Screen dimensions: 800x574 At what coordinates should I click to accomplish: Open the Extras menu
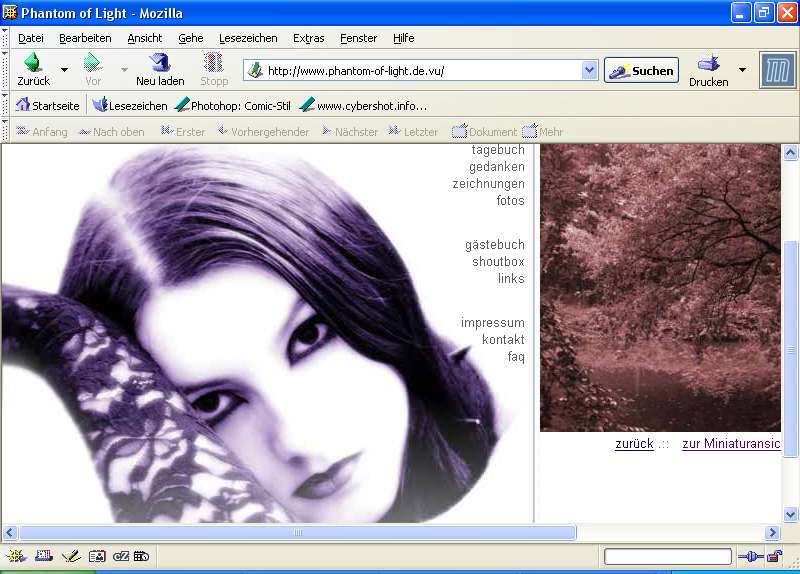point(308,38)
